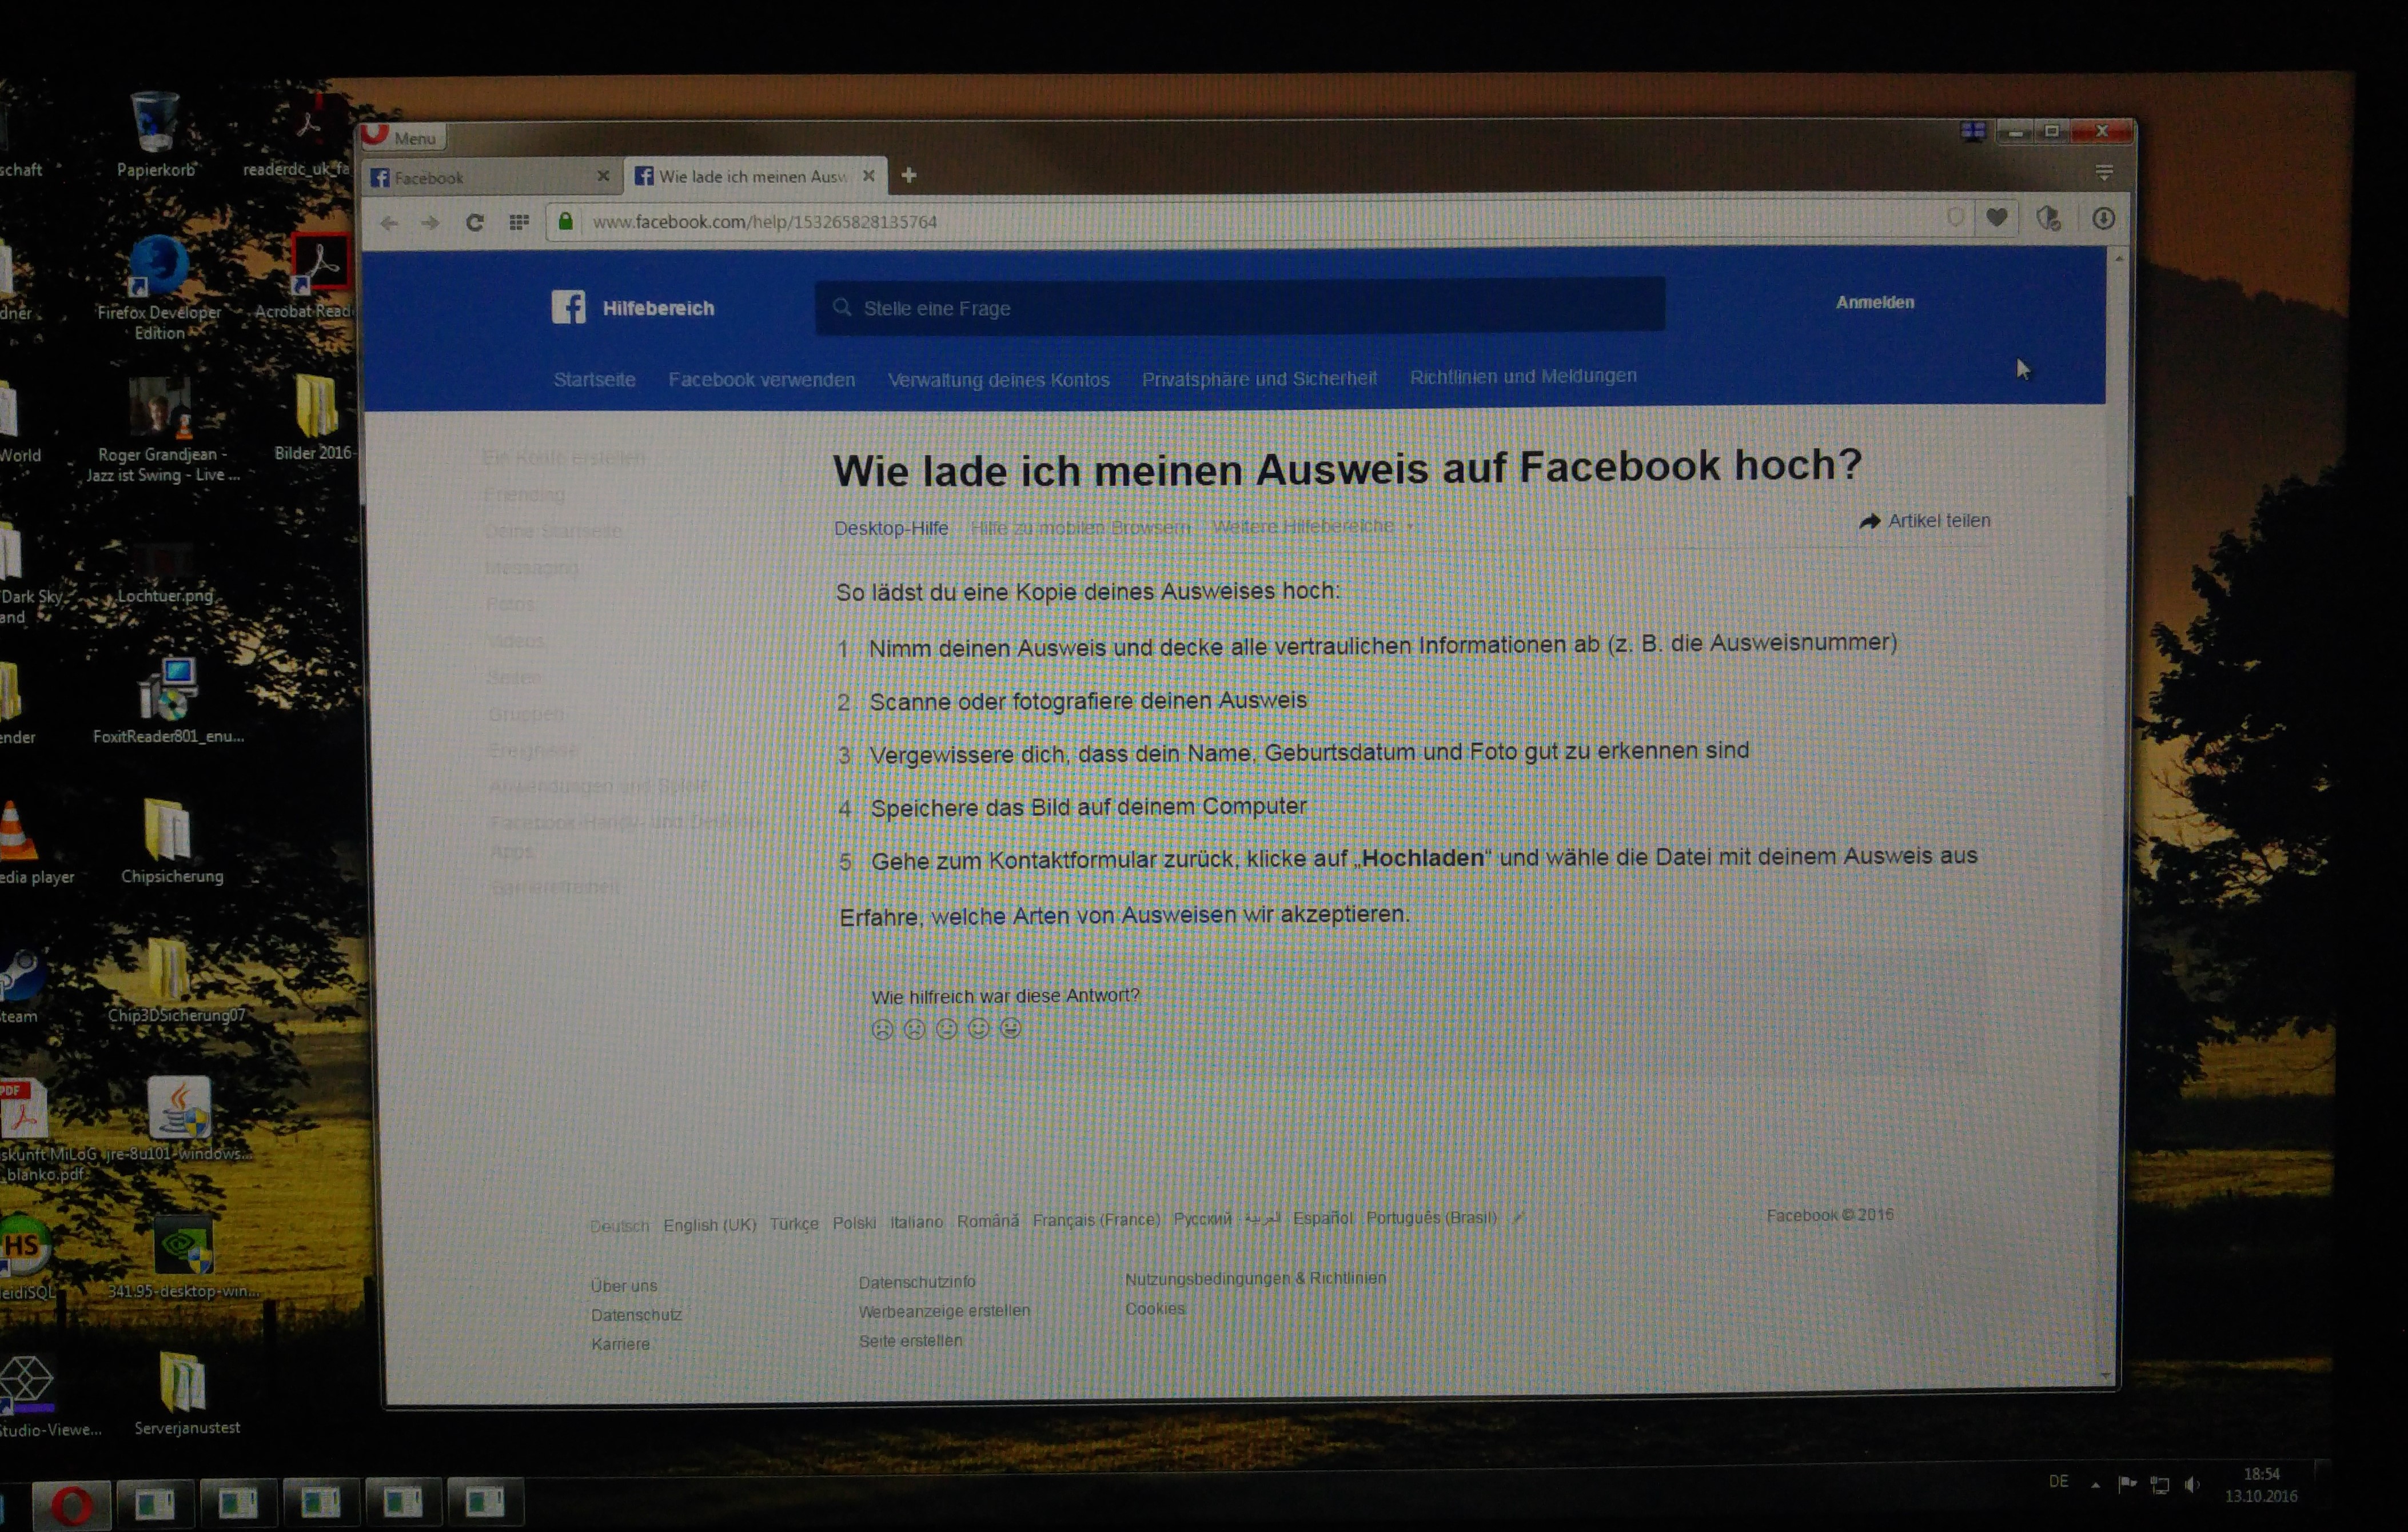2408x1532 pixels.
Task: Select the middle neutral smiley rating
Action: [946, 1028]
